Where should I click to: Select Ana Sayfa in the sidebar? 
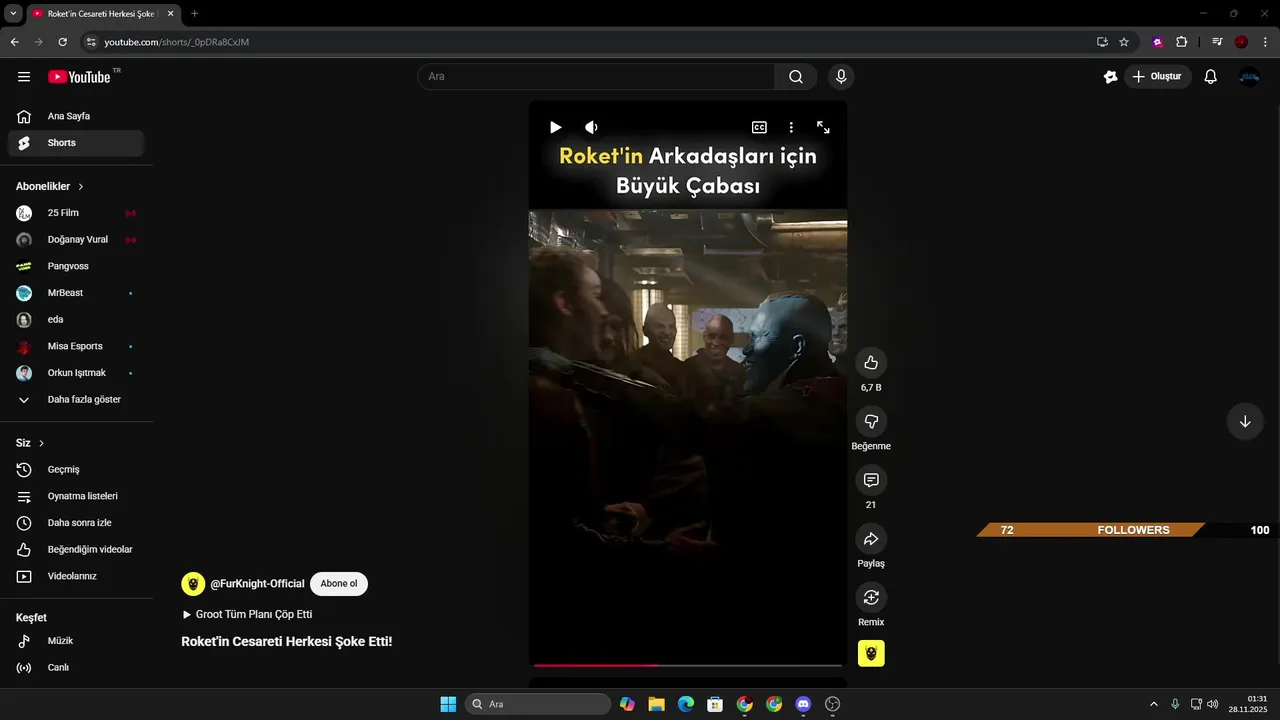[x=76, y=116]
